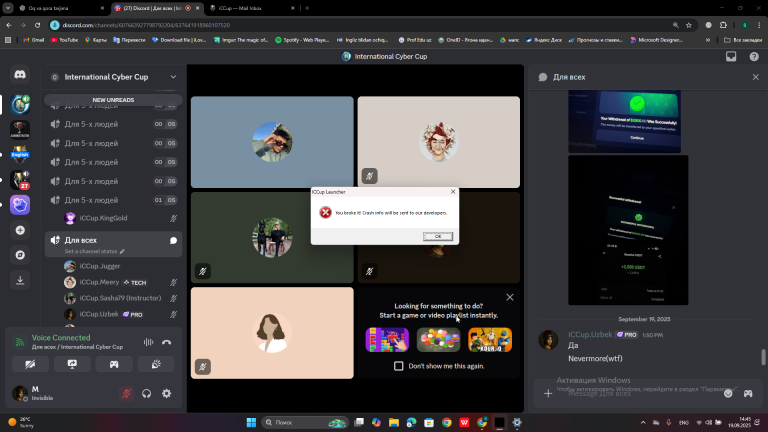
Task: Open chat bubble on Для всех channel
Action: [173, 240]
